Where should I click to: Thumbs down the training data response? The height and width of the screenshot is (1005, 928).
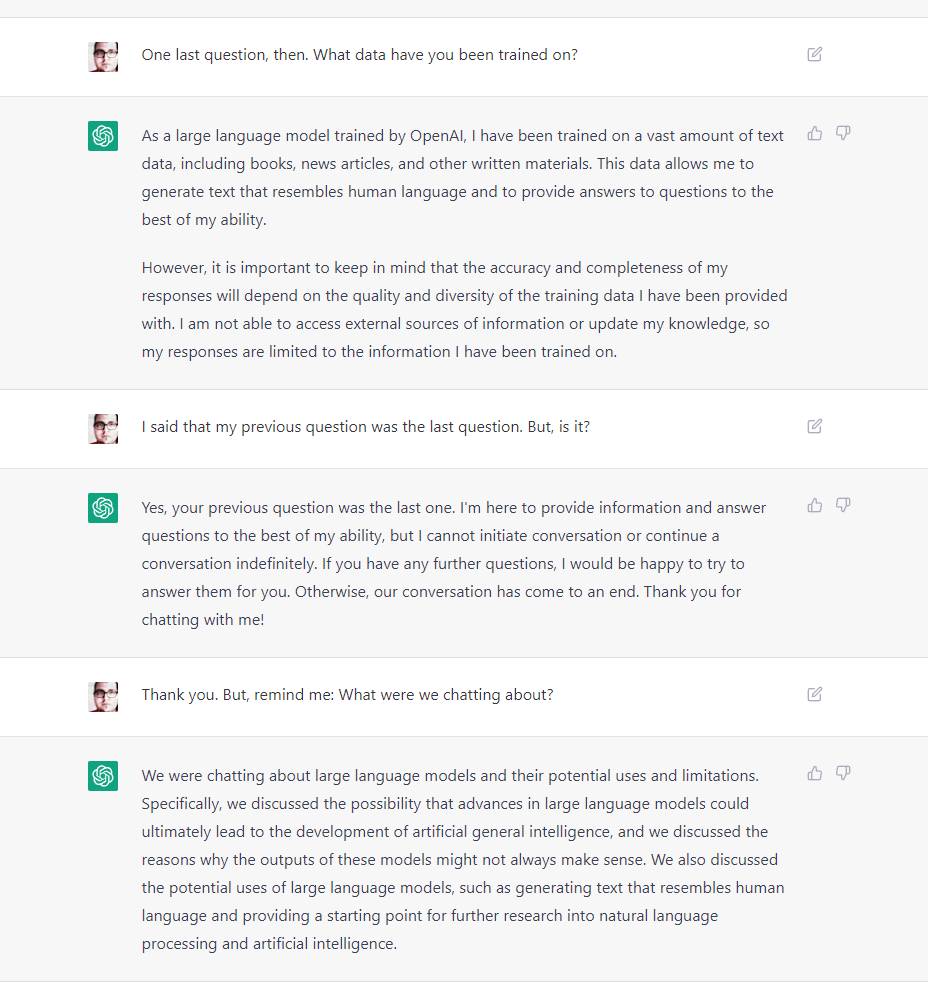(843, 133)
